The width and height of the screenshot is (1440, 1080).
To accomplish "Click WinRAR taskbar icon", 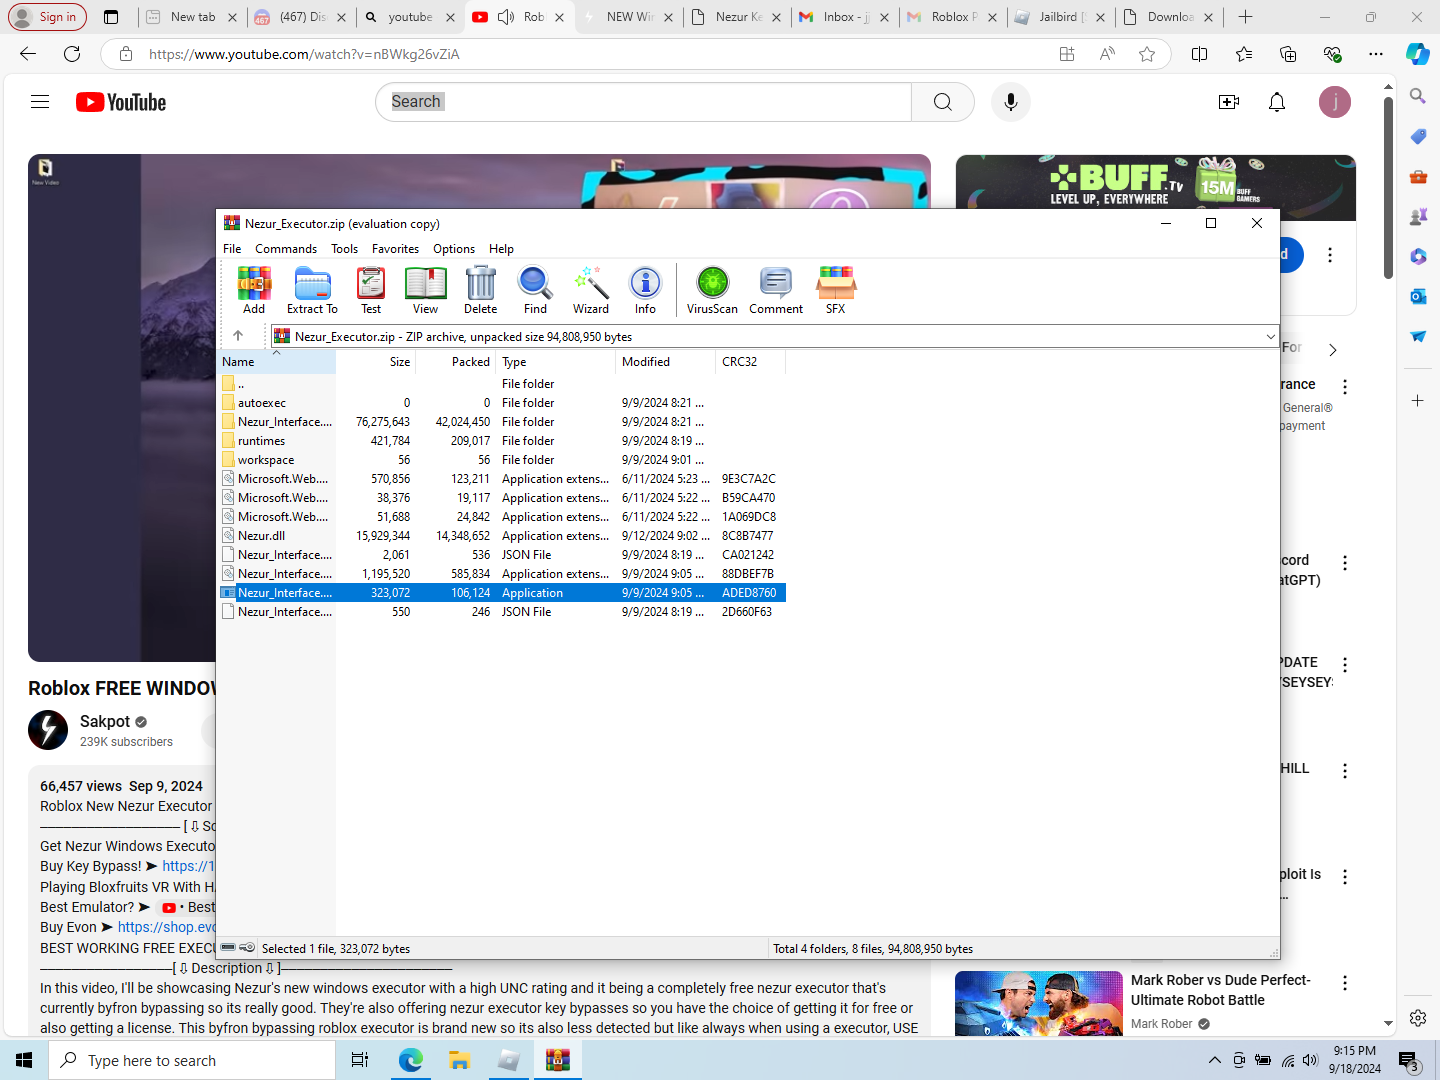I will [557, 1060].
